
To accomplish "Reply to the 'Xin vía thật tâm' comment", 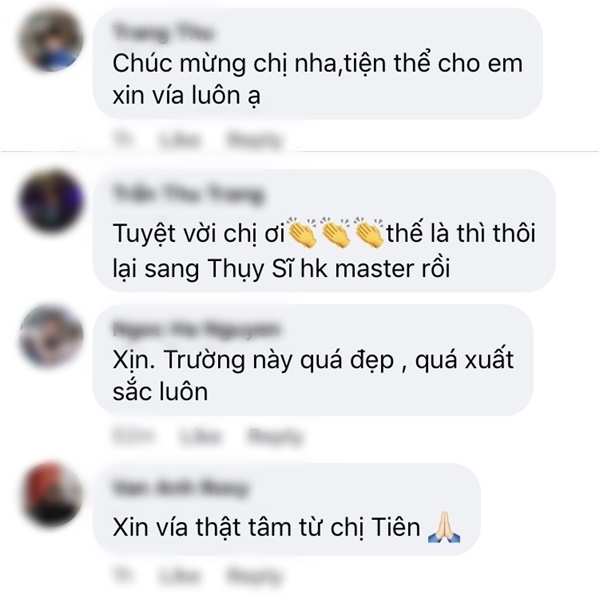I will pos(254,576).
